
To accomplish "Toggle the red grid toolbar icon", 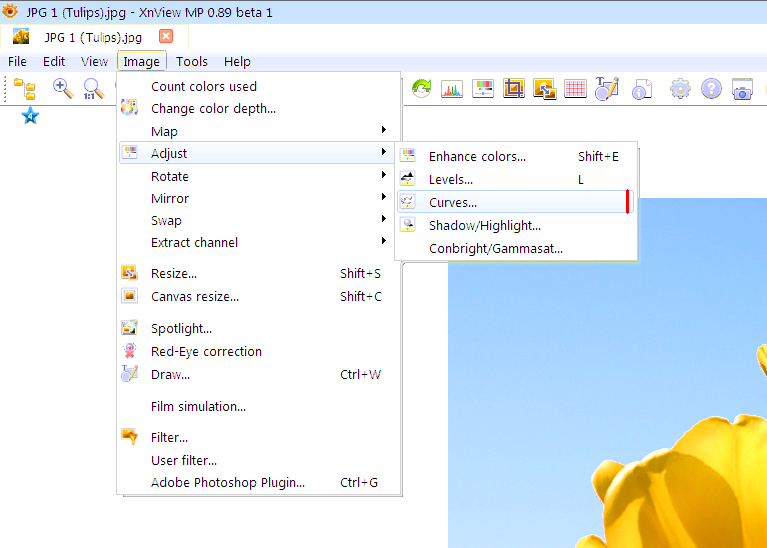I will point(575,89).
